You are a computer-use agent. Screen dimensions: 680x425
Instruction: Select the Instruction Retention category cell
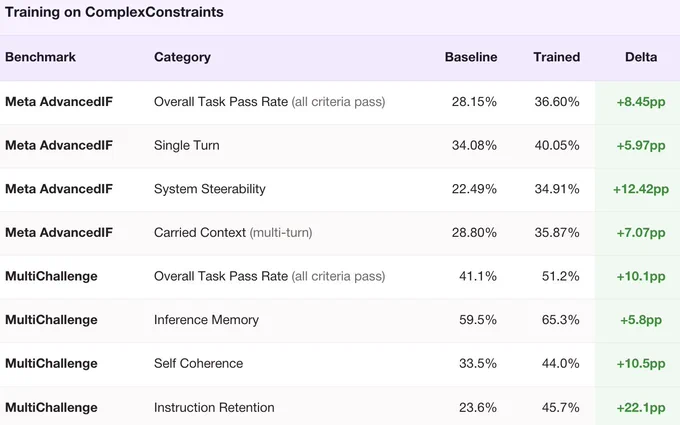pos(214,408)
